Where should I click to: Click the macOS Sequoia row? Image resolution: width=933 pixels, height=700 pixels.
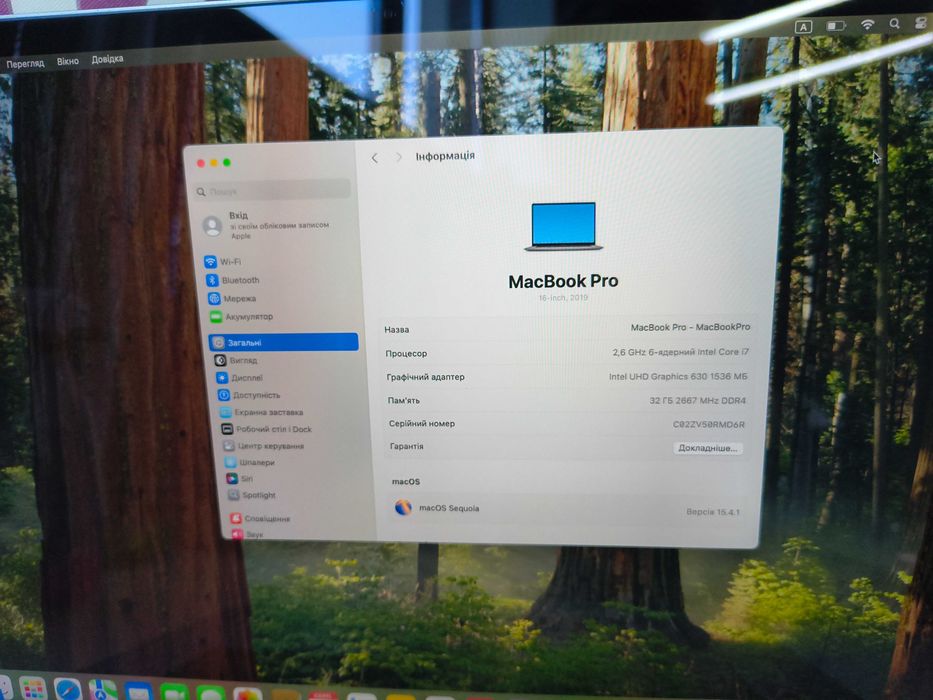(568, 510)
